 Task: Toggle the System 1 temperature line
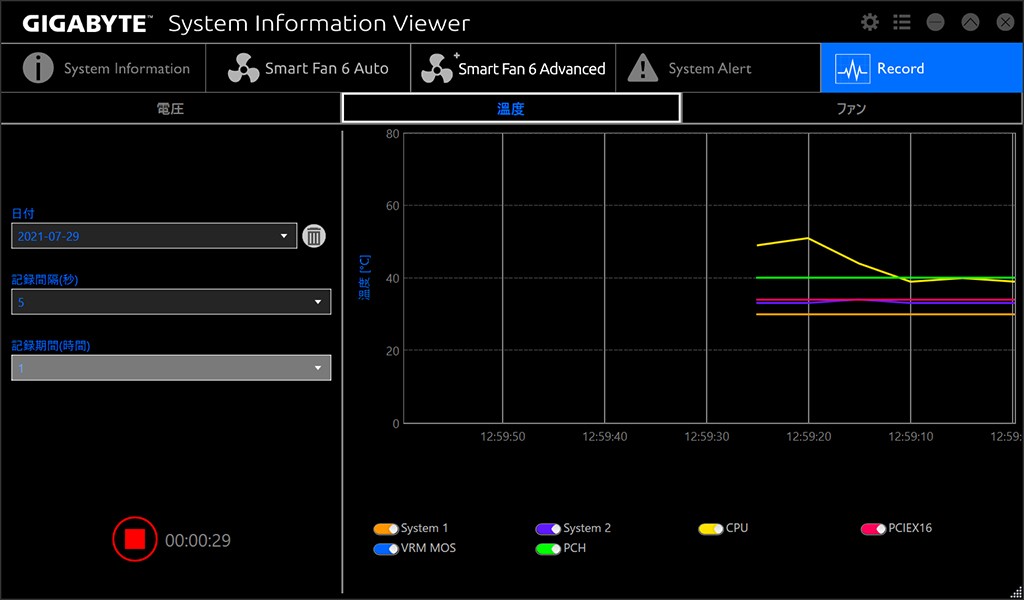(386, 528)
